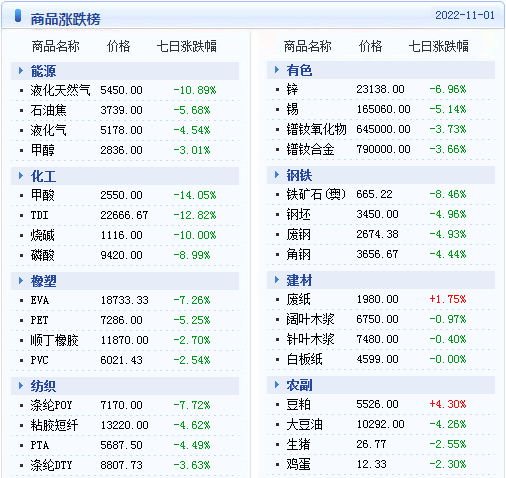
Task: Click the +1.75% change for 废纸
Action: (x=448, y=299)
